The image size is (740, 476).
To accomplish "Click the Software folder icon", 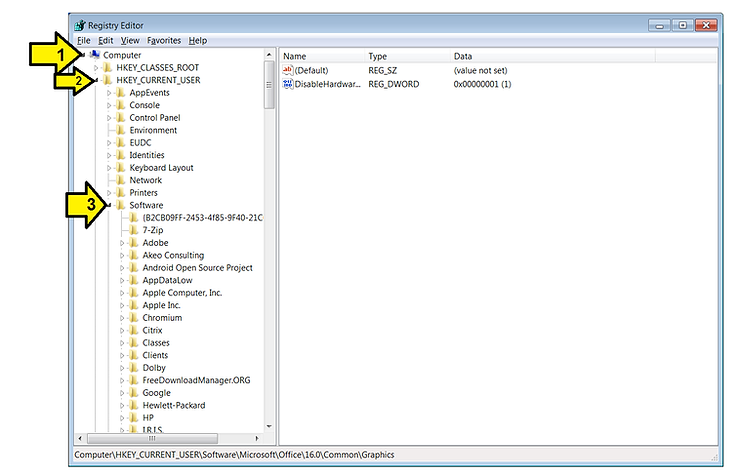I will [121, 205].
